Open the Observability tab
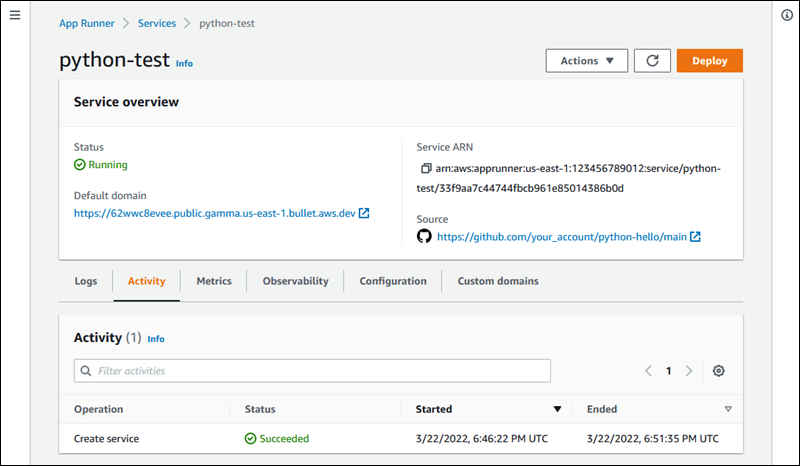The height and width of the screenshot is (466, 800). pos(295,281)
